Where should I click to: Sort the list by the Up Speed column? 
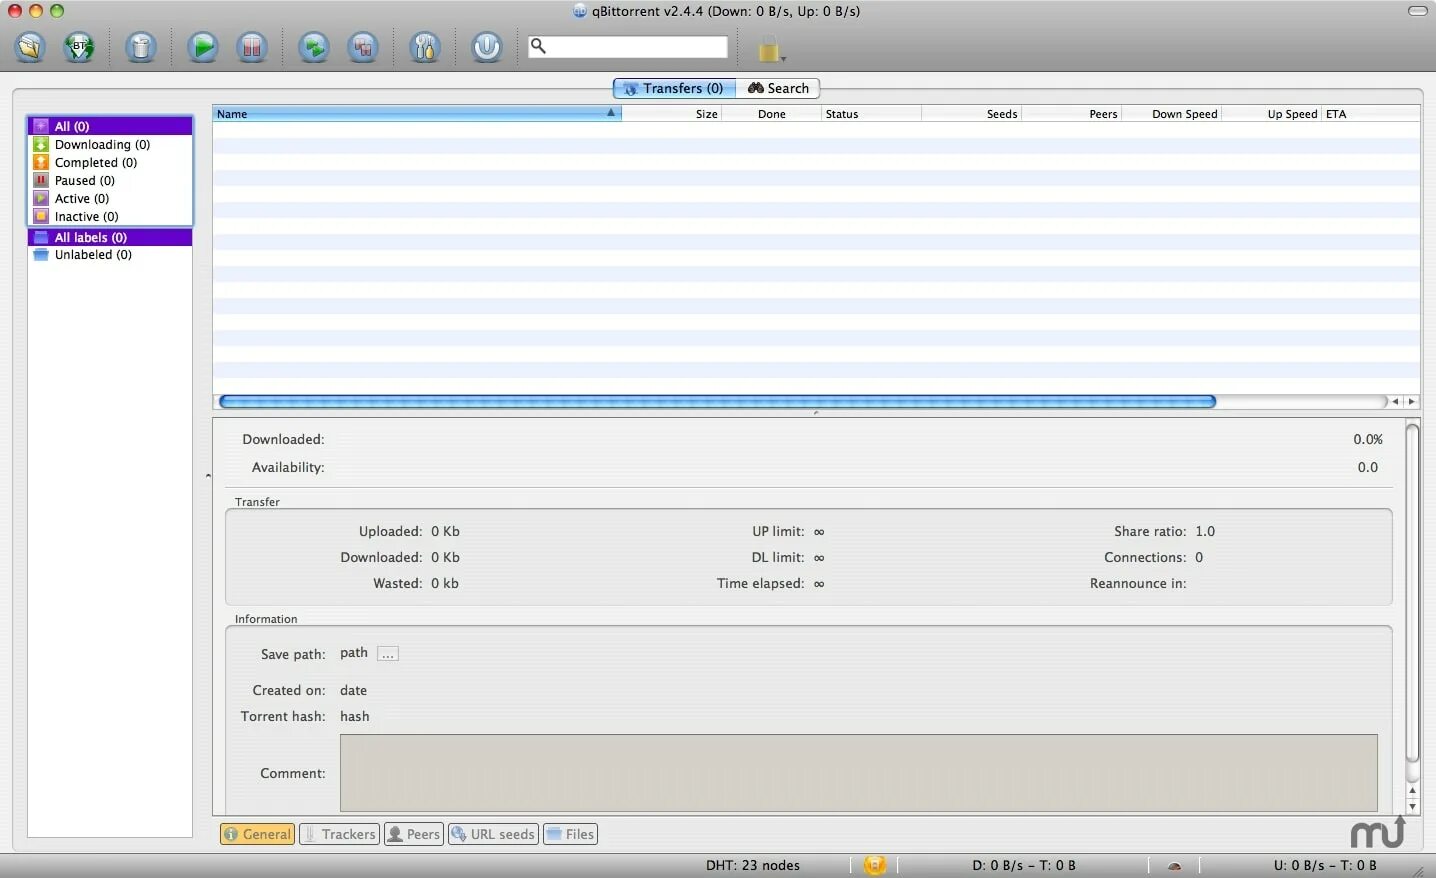pyautogui.click(x=1272, y=114)
